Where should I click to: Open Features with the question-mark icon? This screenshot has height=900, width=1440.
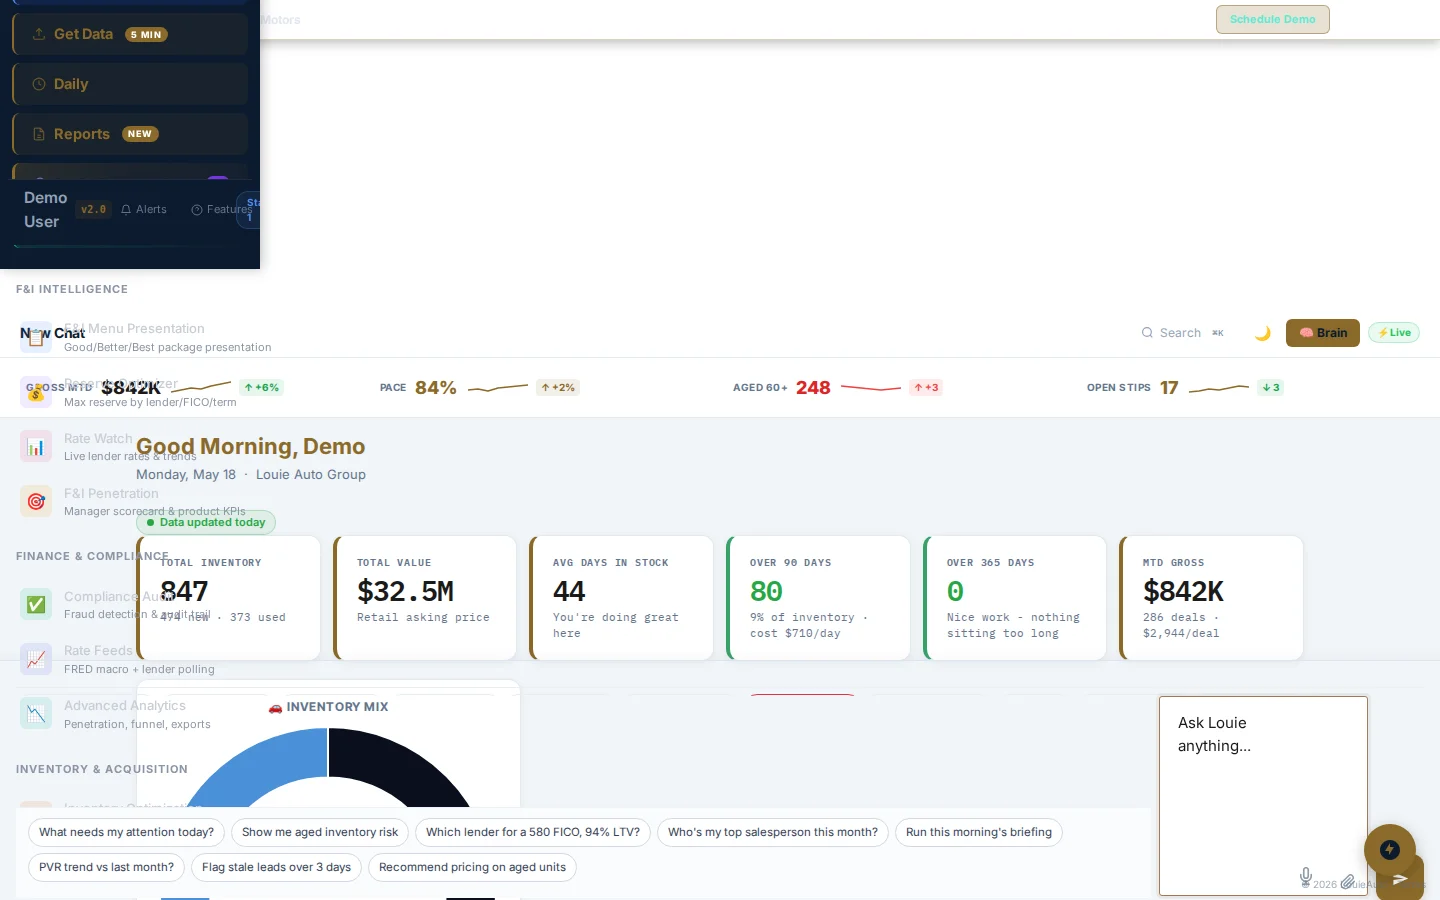coord(221,209)
